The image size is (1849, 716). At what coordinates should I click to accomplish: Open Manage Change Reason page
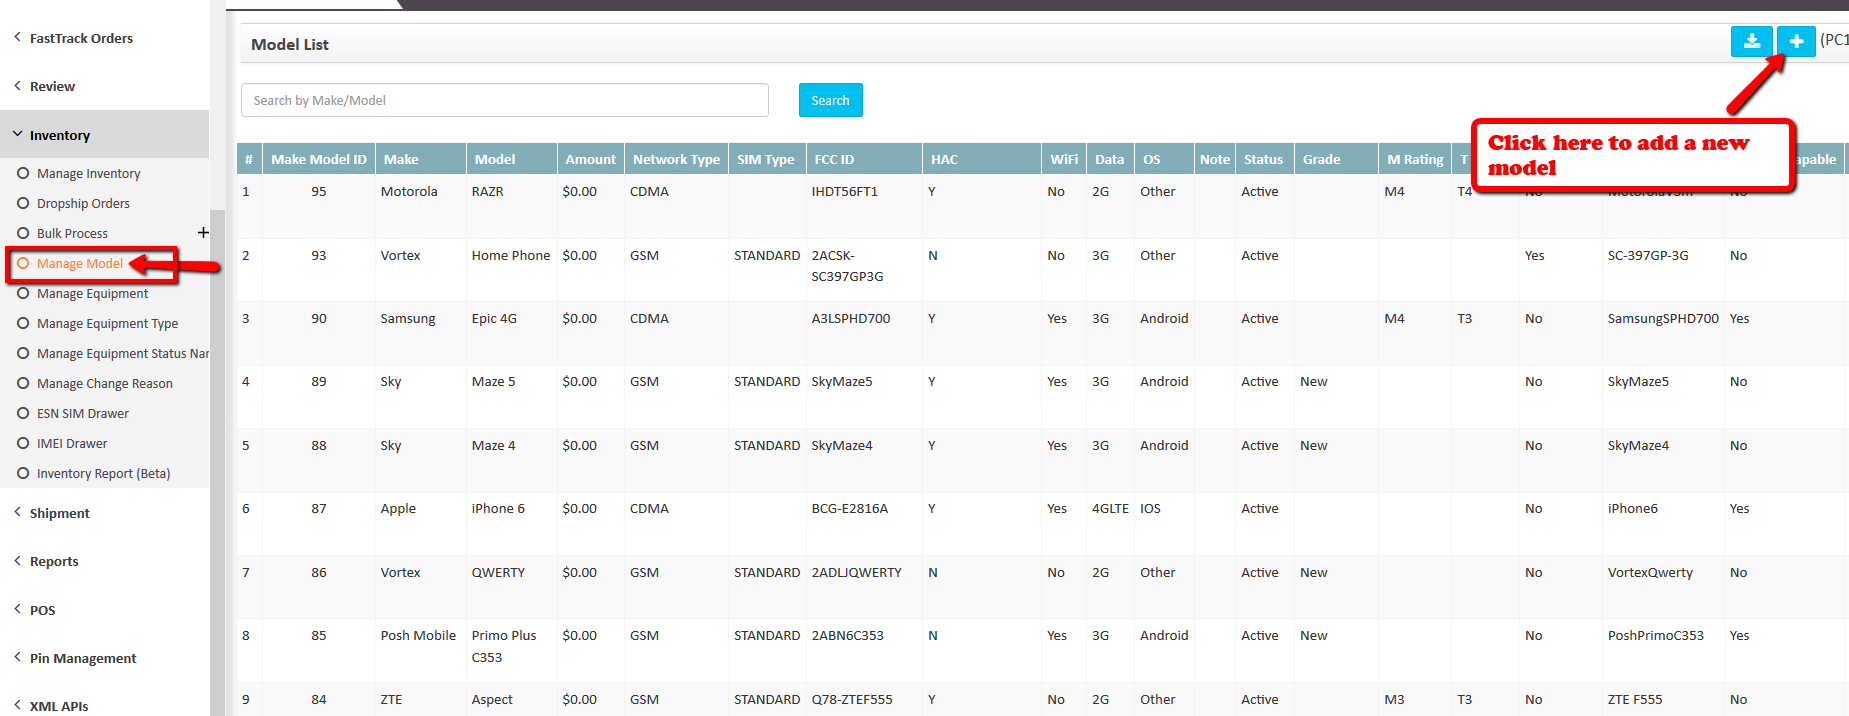pos(104,383)
